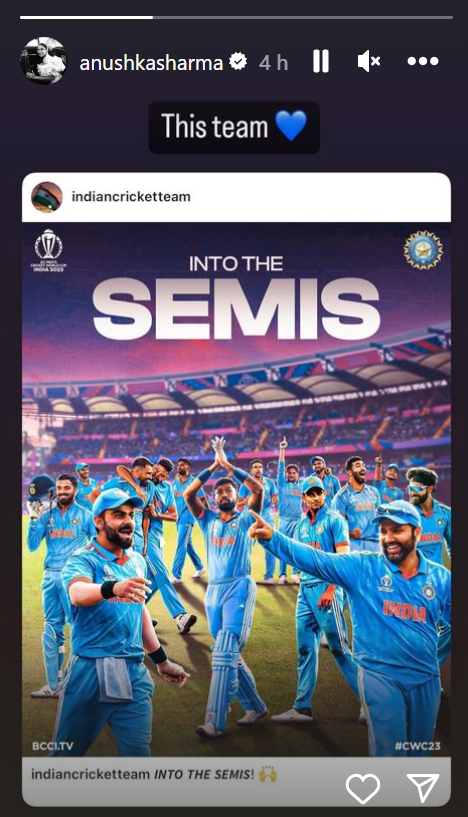Open the INTO THE SEMIS post image
468x817 pixels.
pos(236,489)
